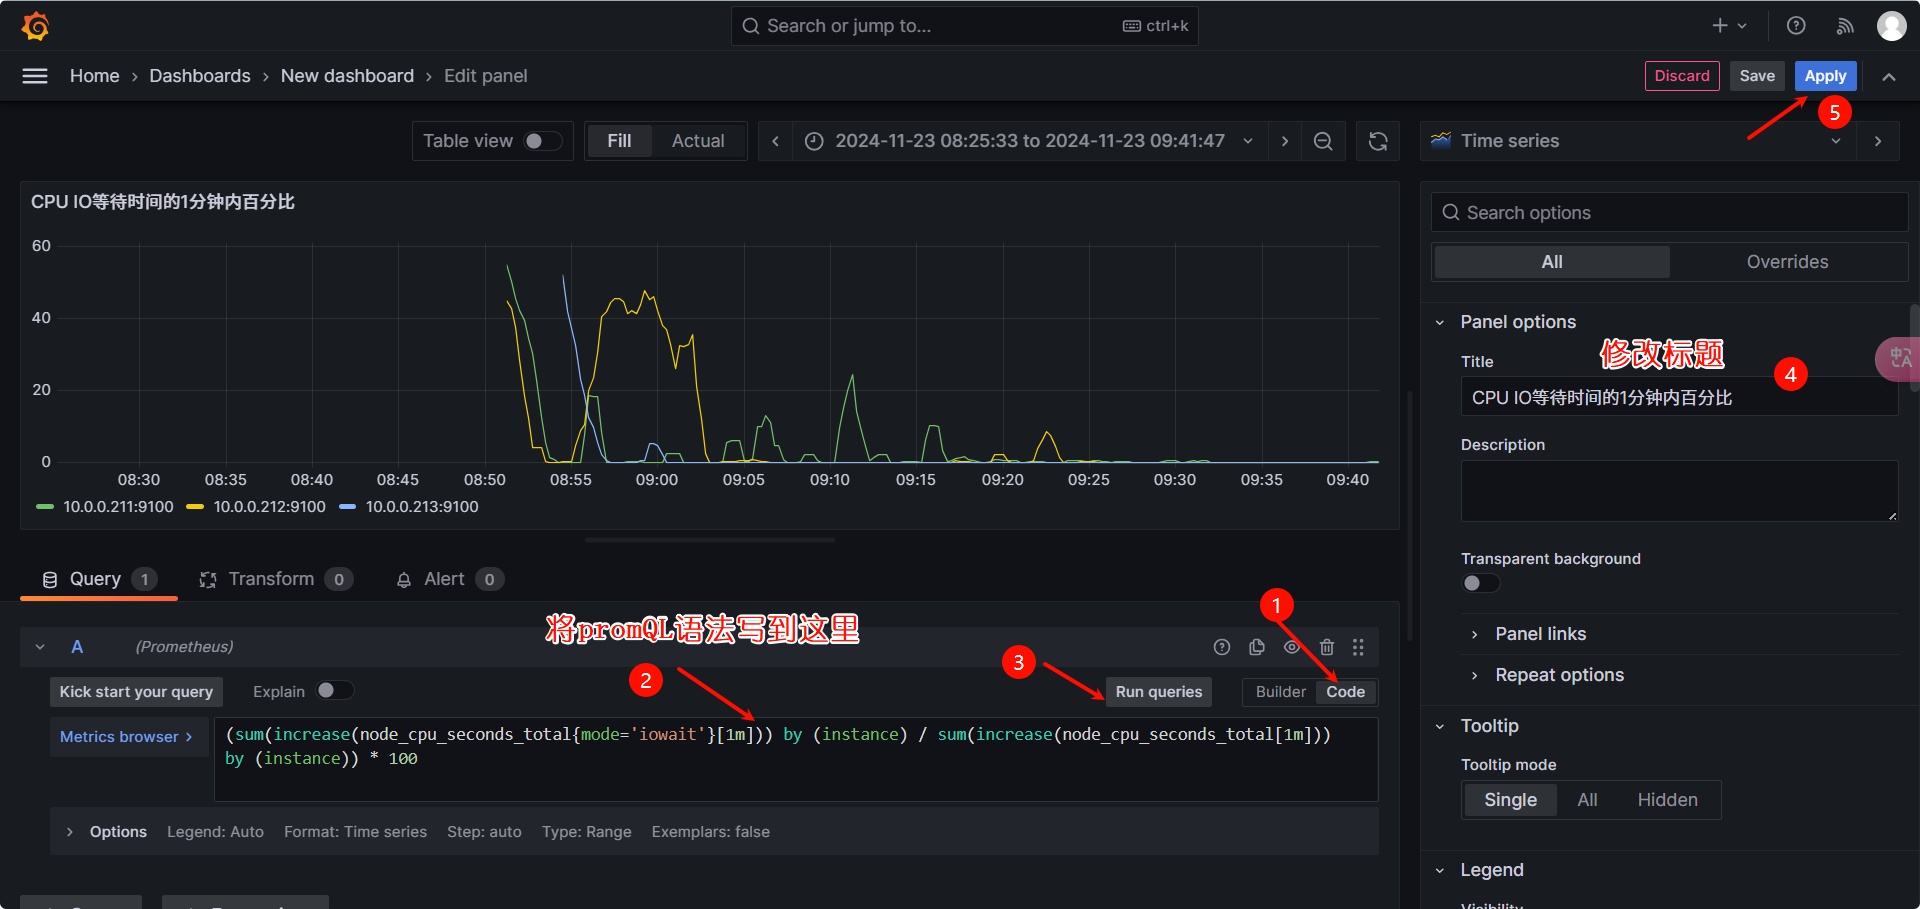Open the hamburger navigation menu

tap(35, 76)
